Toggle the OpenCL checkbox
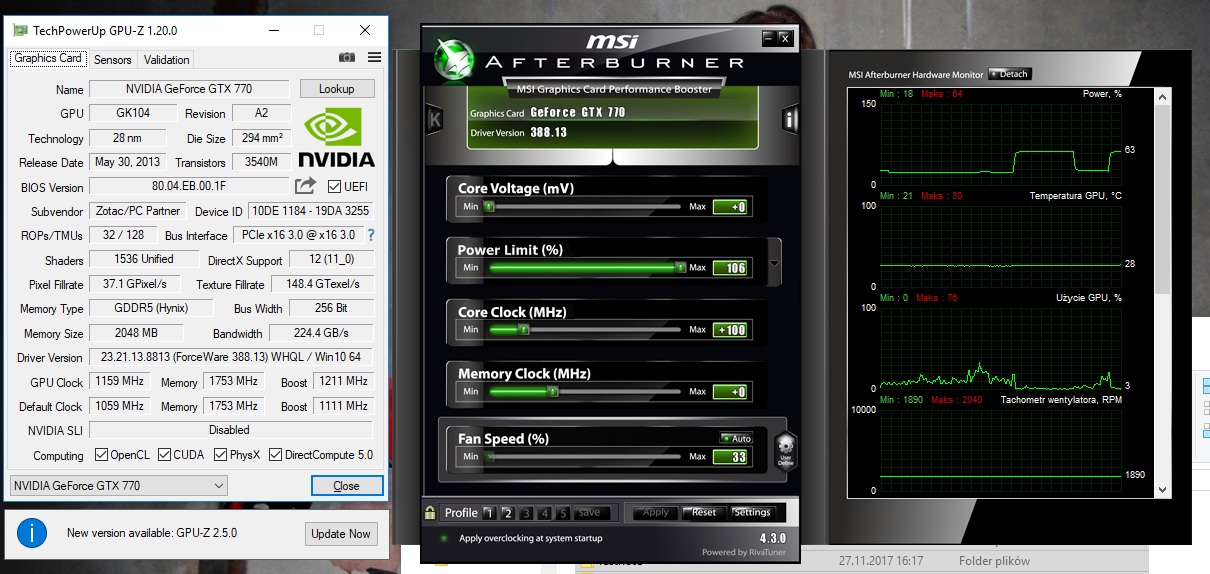Viewport: 1210px width, 574px height. (101, 455)
